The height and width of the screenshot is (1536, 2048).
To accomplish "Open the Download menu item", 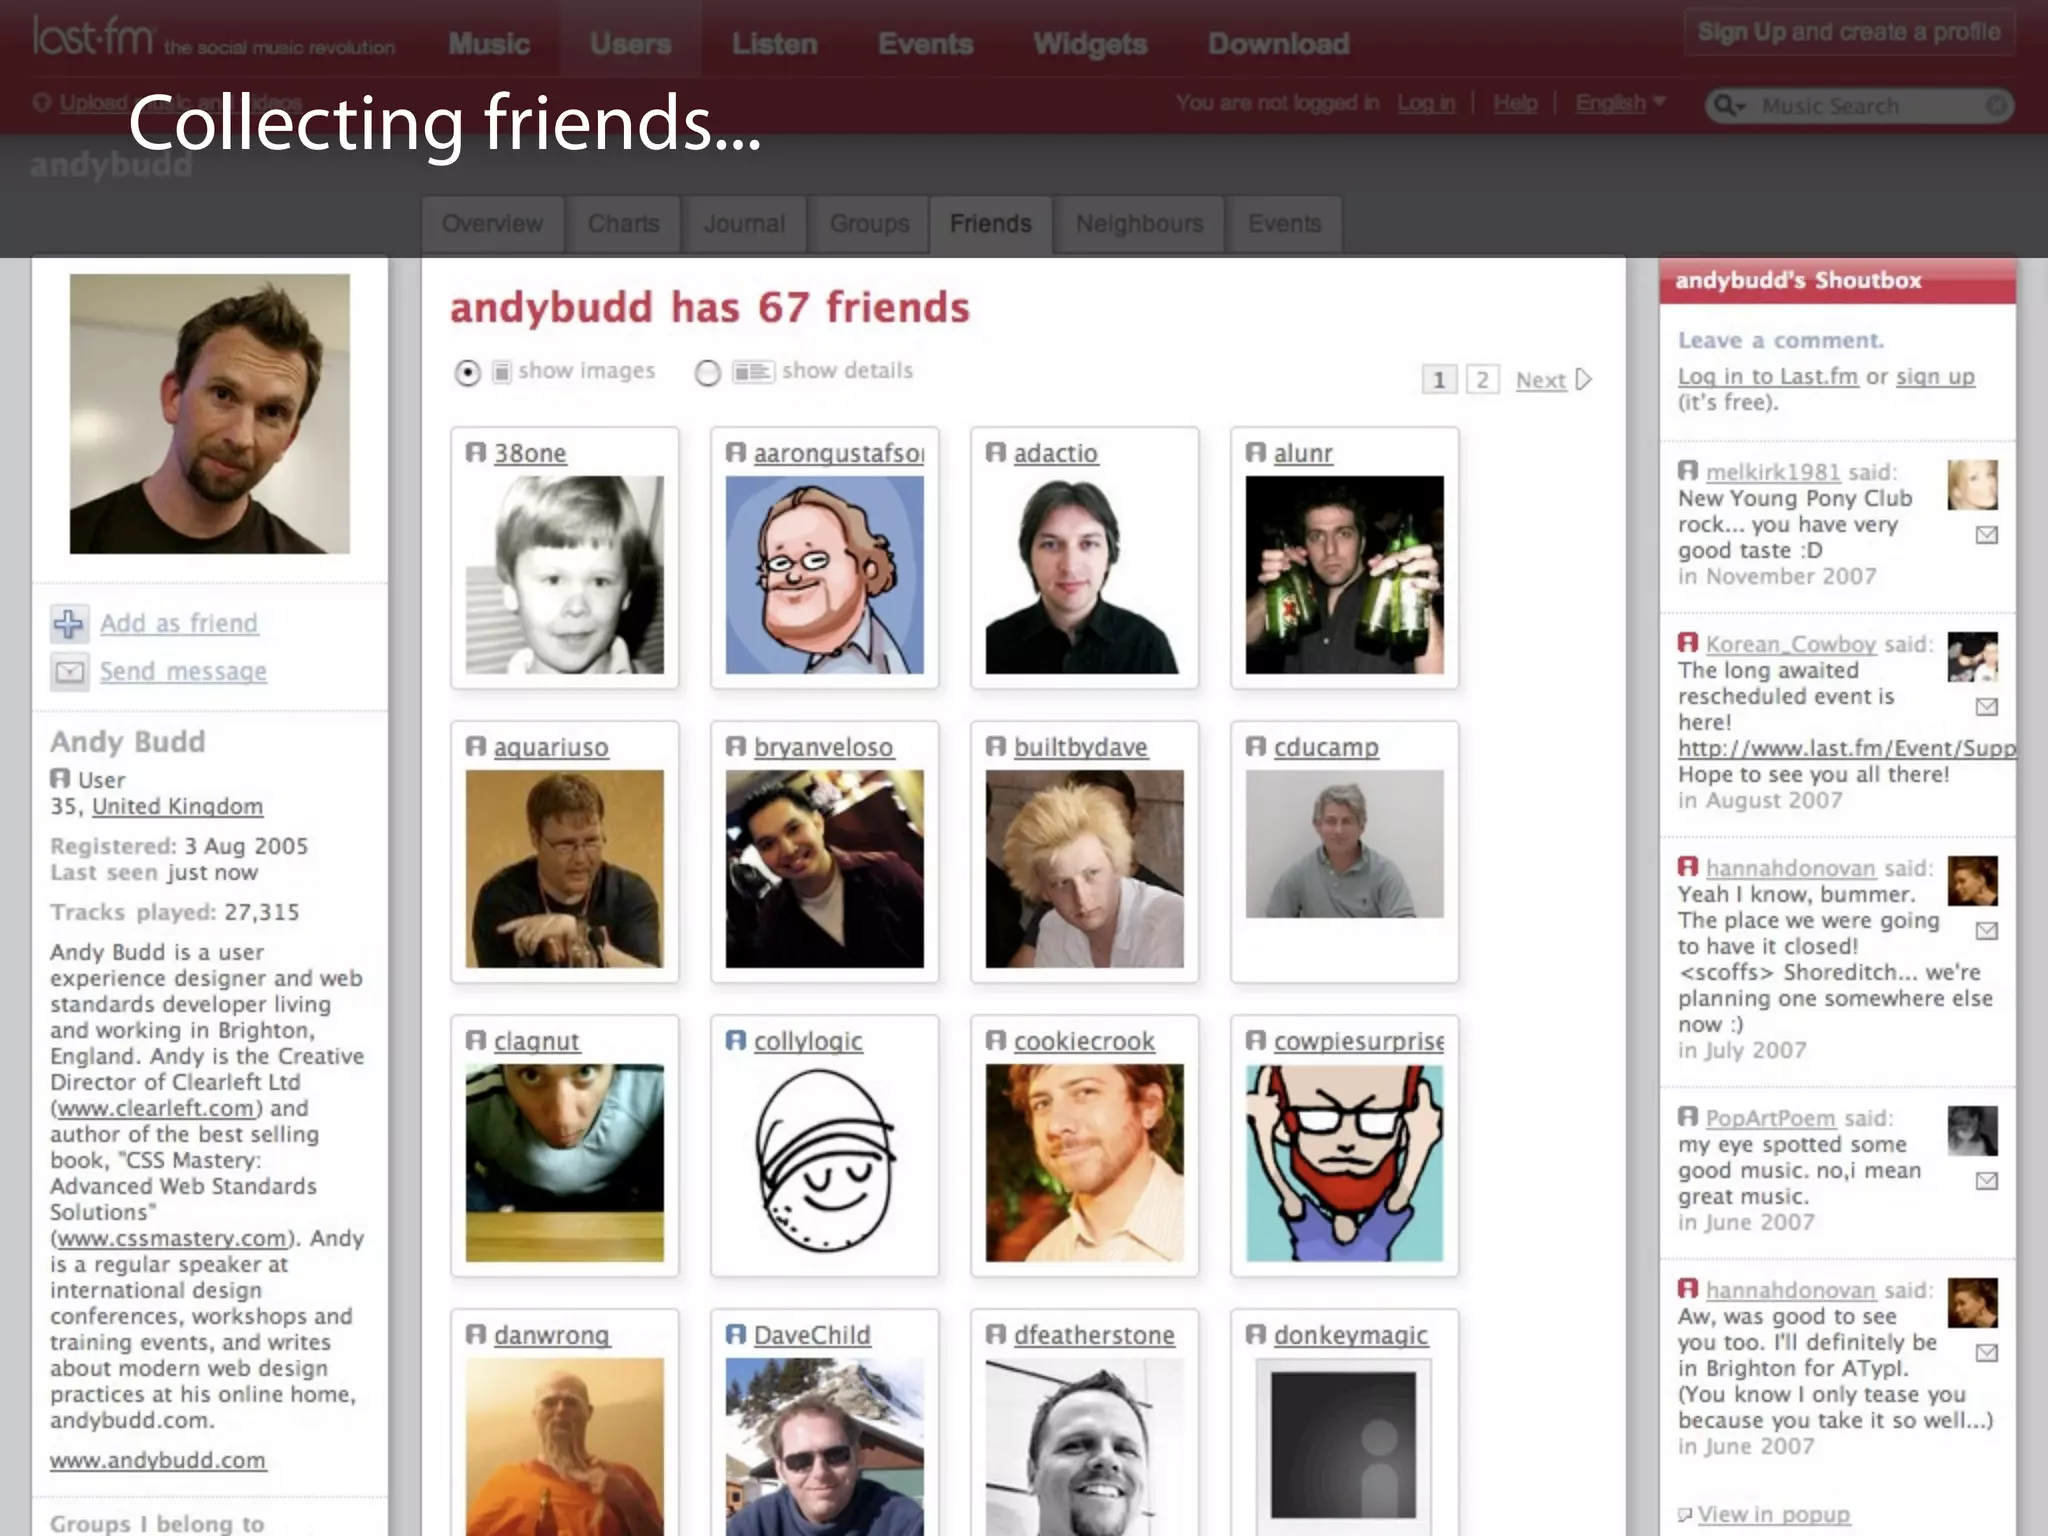I will (1279, 44).
